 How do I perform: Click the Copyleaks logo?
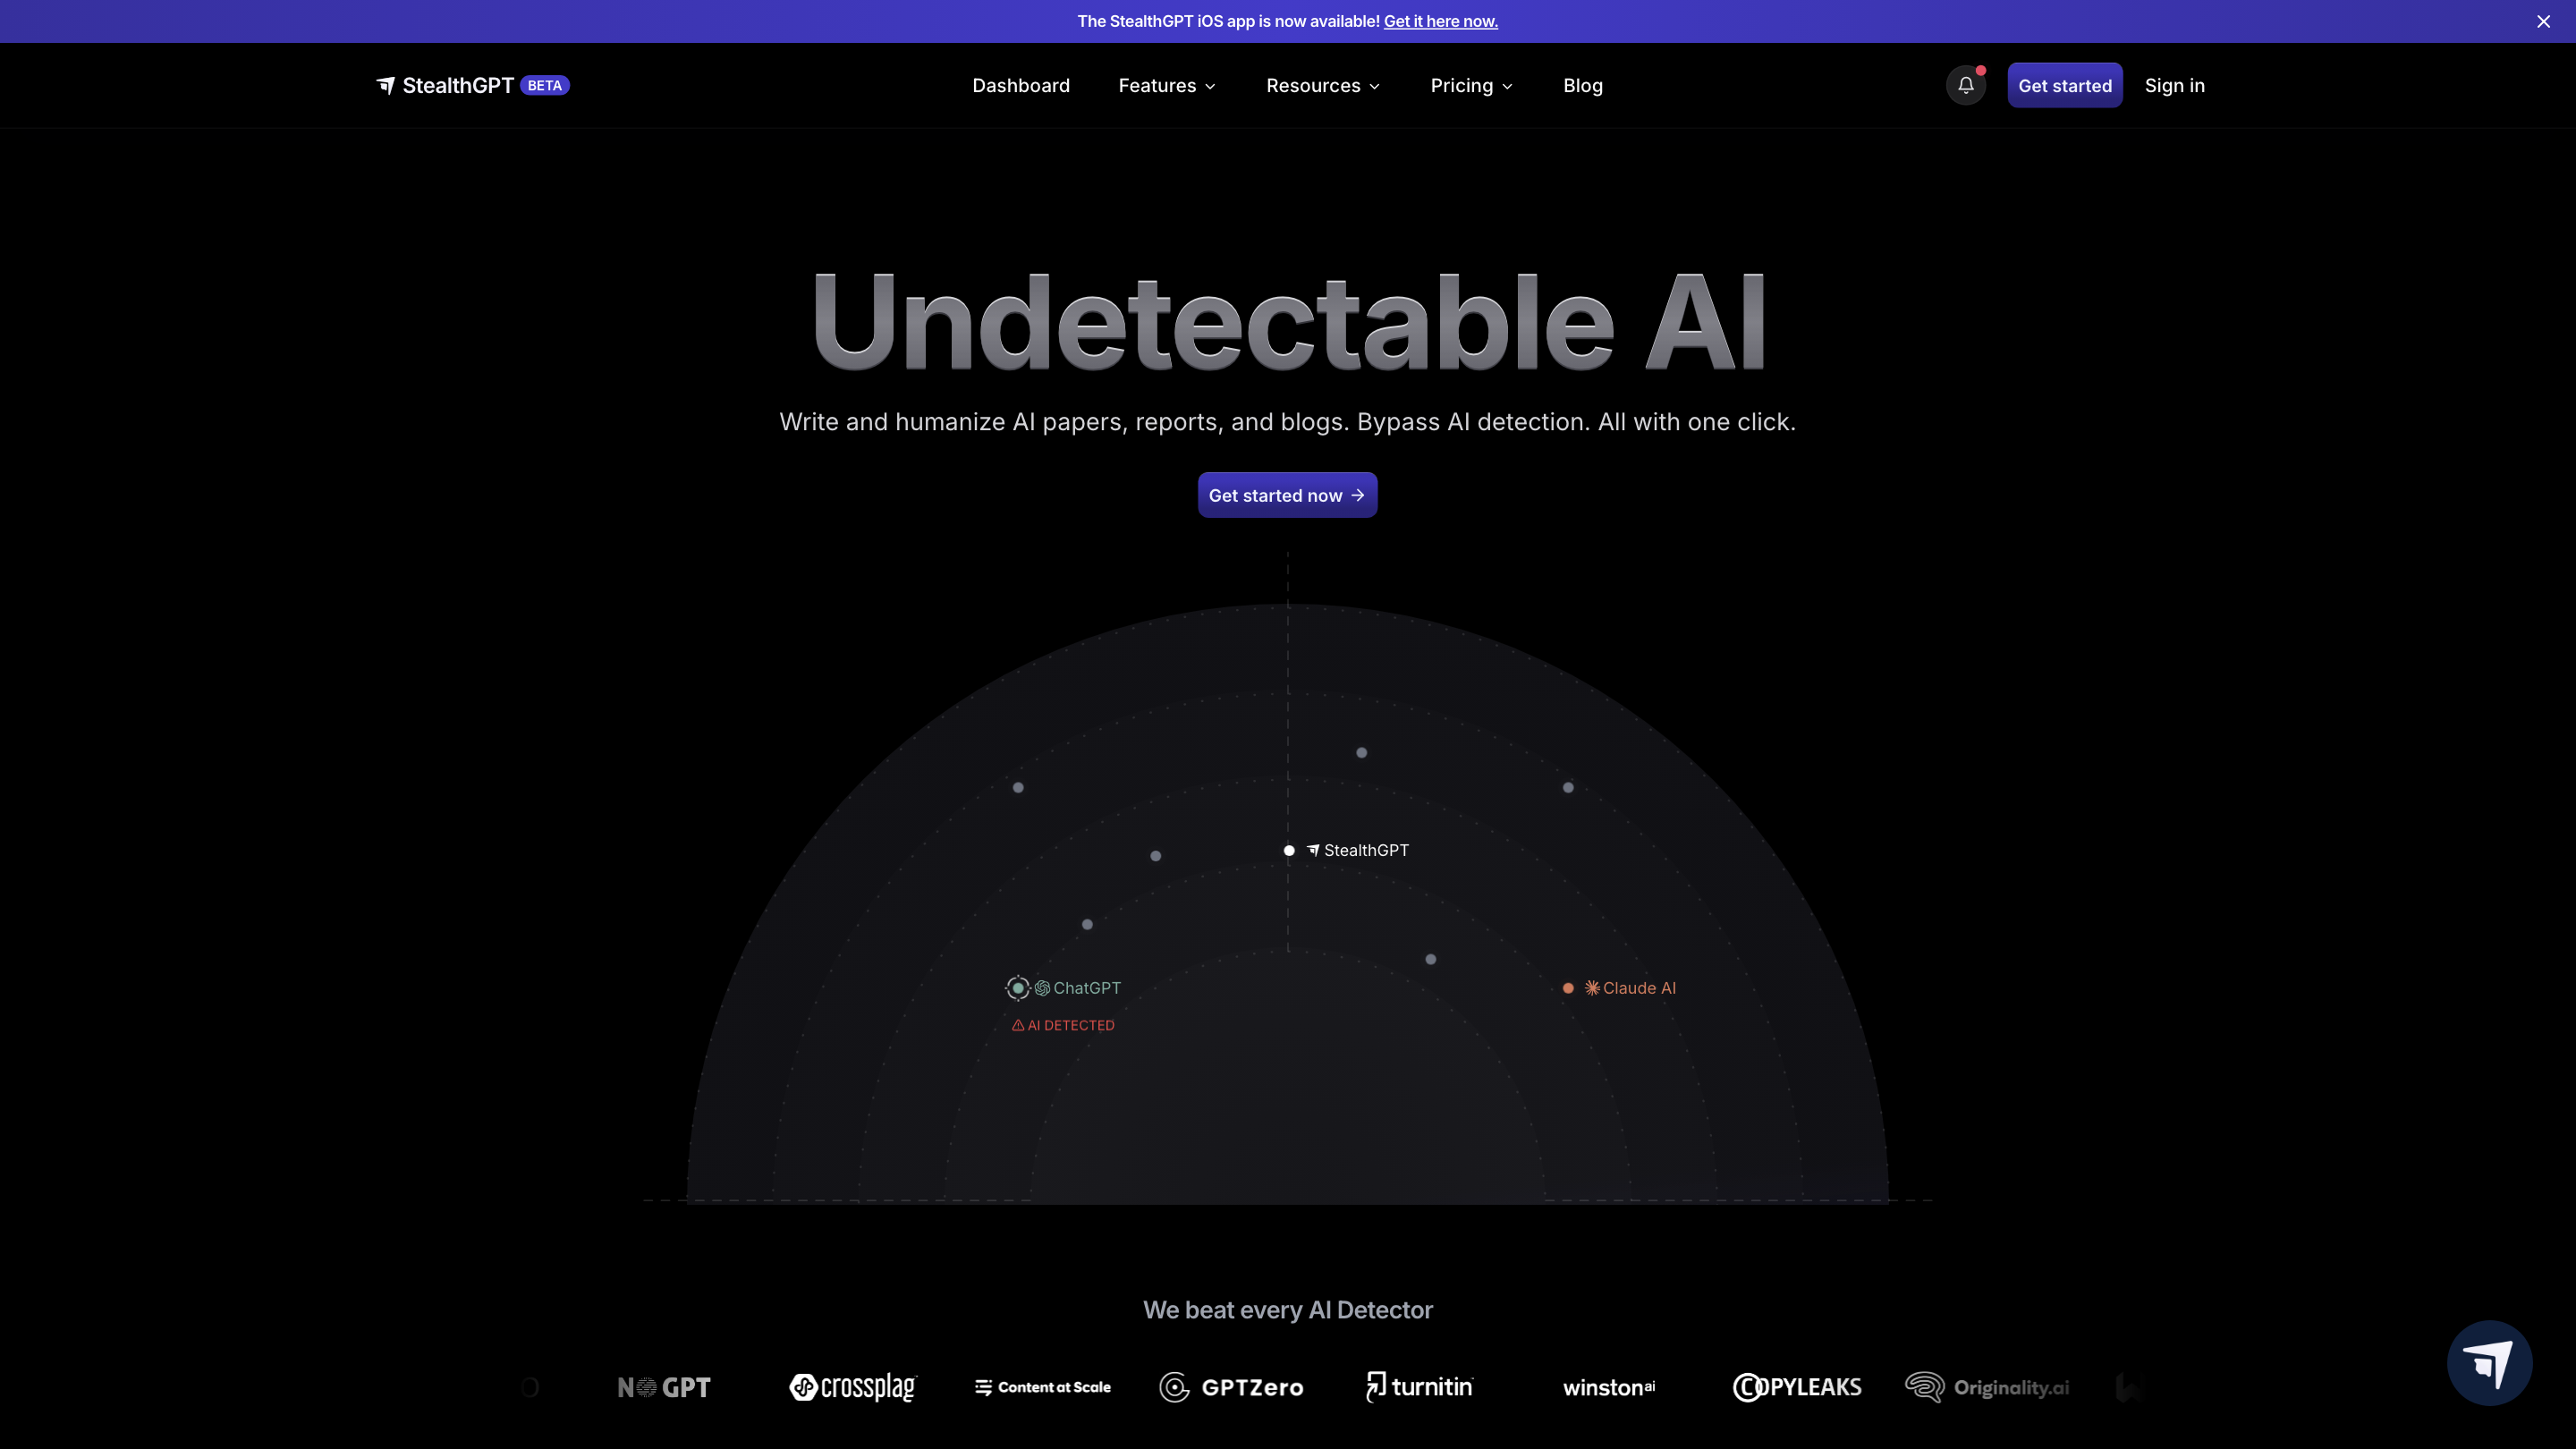[x=1797, y=1387]
